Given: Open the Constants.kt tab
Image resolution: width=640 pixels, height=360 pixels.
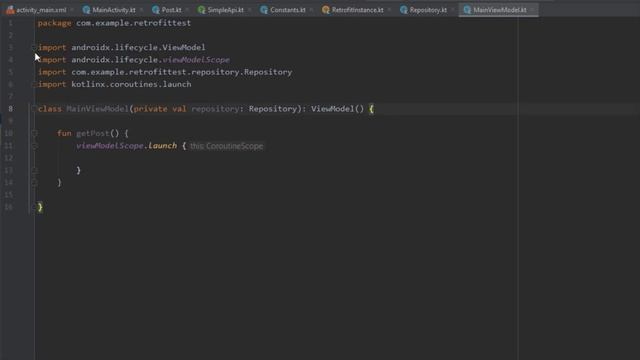Looking at the screenshot, I should (287, 10).
